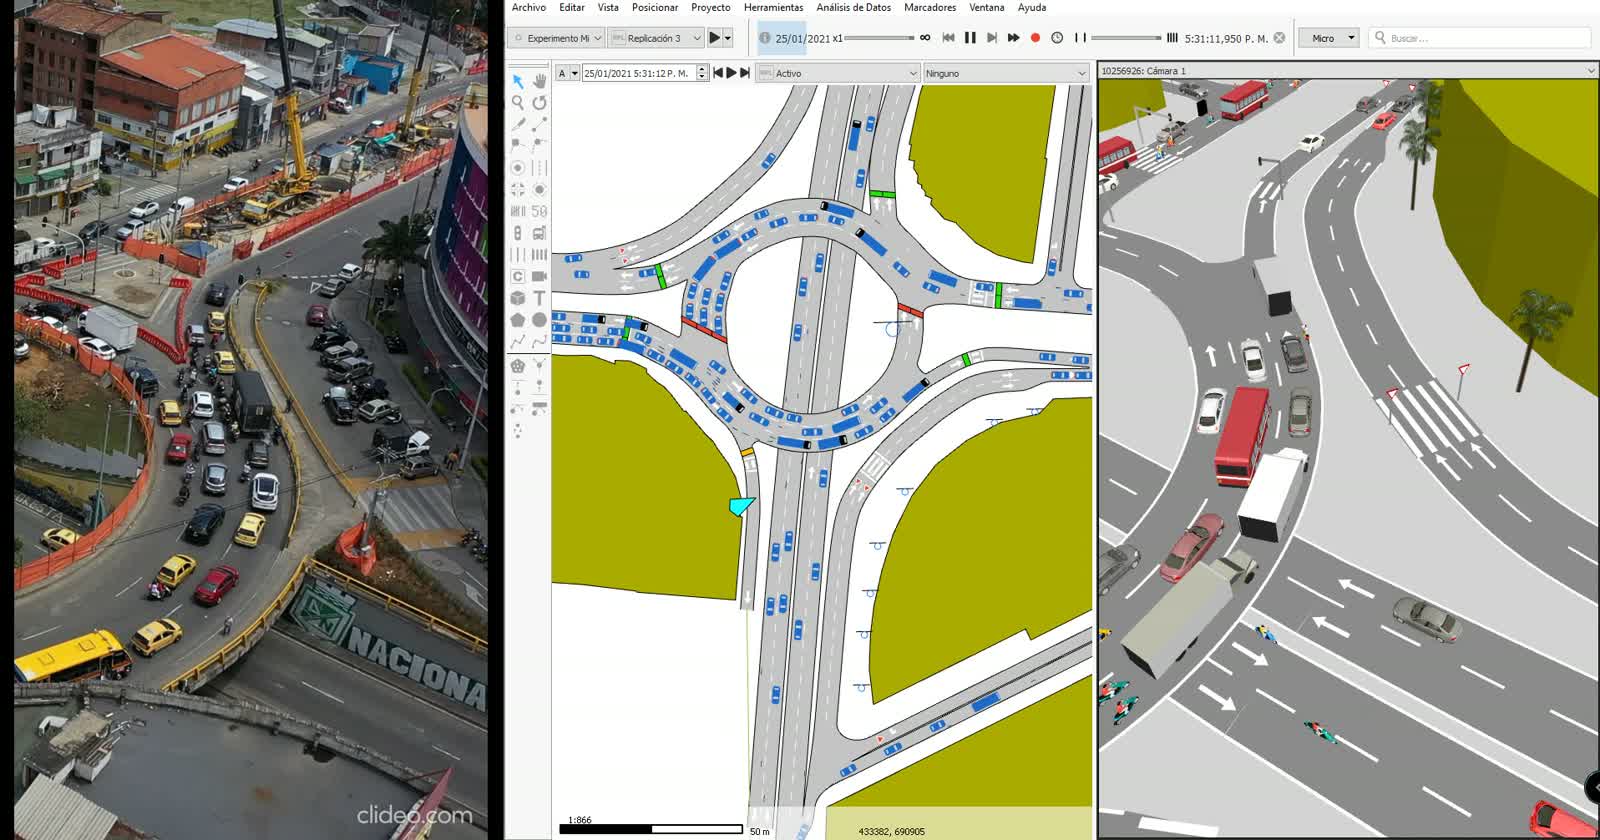Play the view timeline at 5:31:12
The height and width of the screenshot is (840, 1600).
tap(731, 73)
